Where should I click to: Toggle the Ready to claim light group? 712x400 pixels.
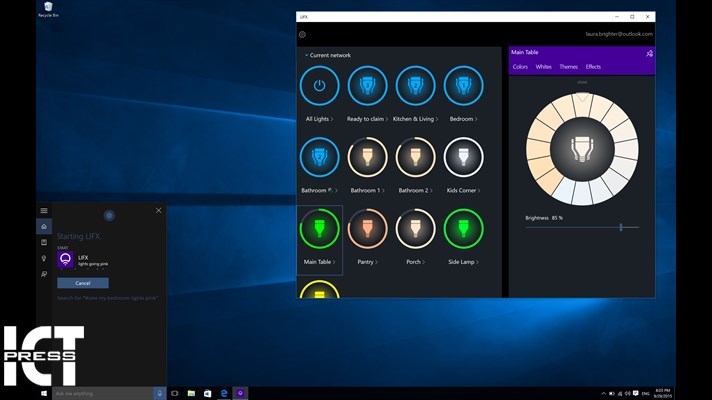[x=367, y=86]
